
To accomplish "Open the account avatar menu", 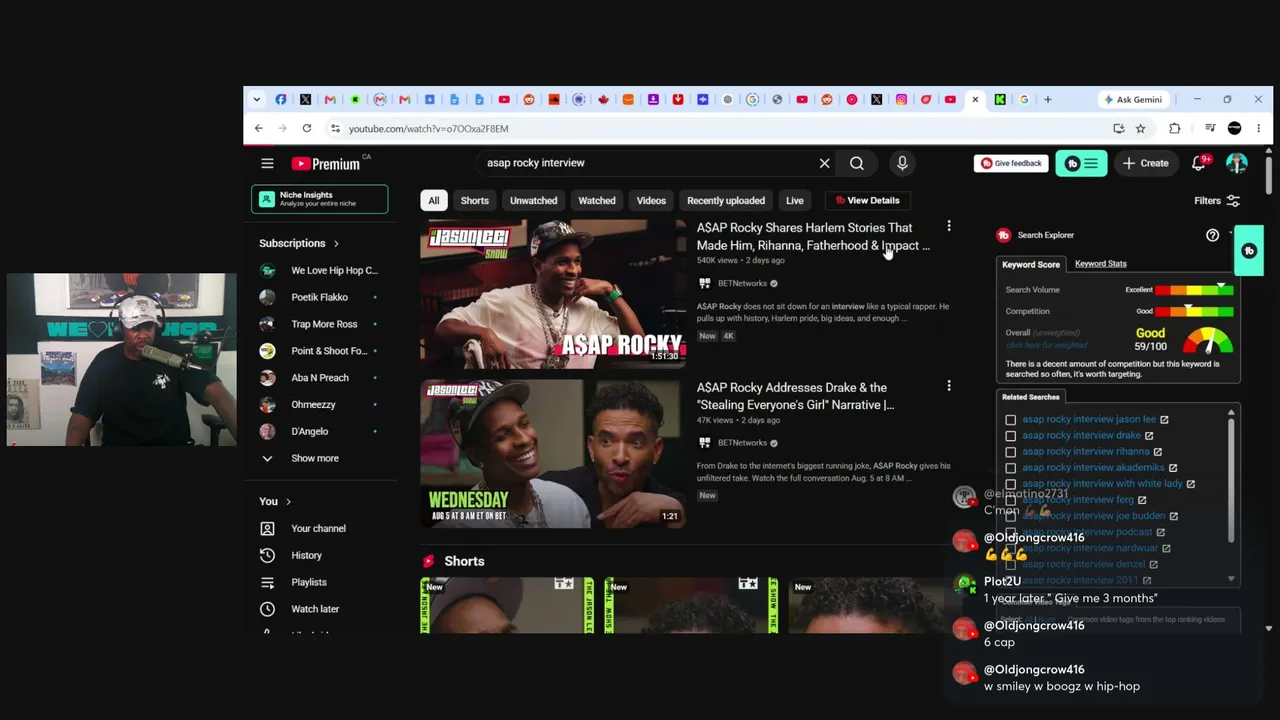I will click(1237, 163).
